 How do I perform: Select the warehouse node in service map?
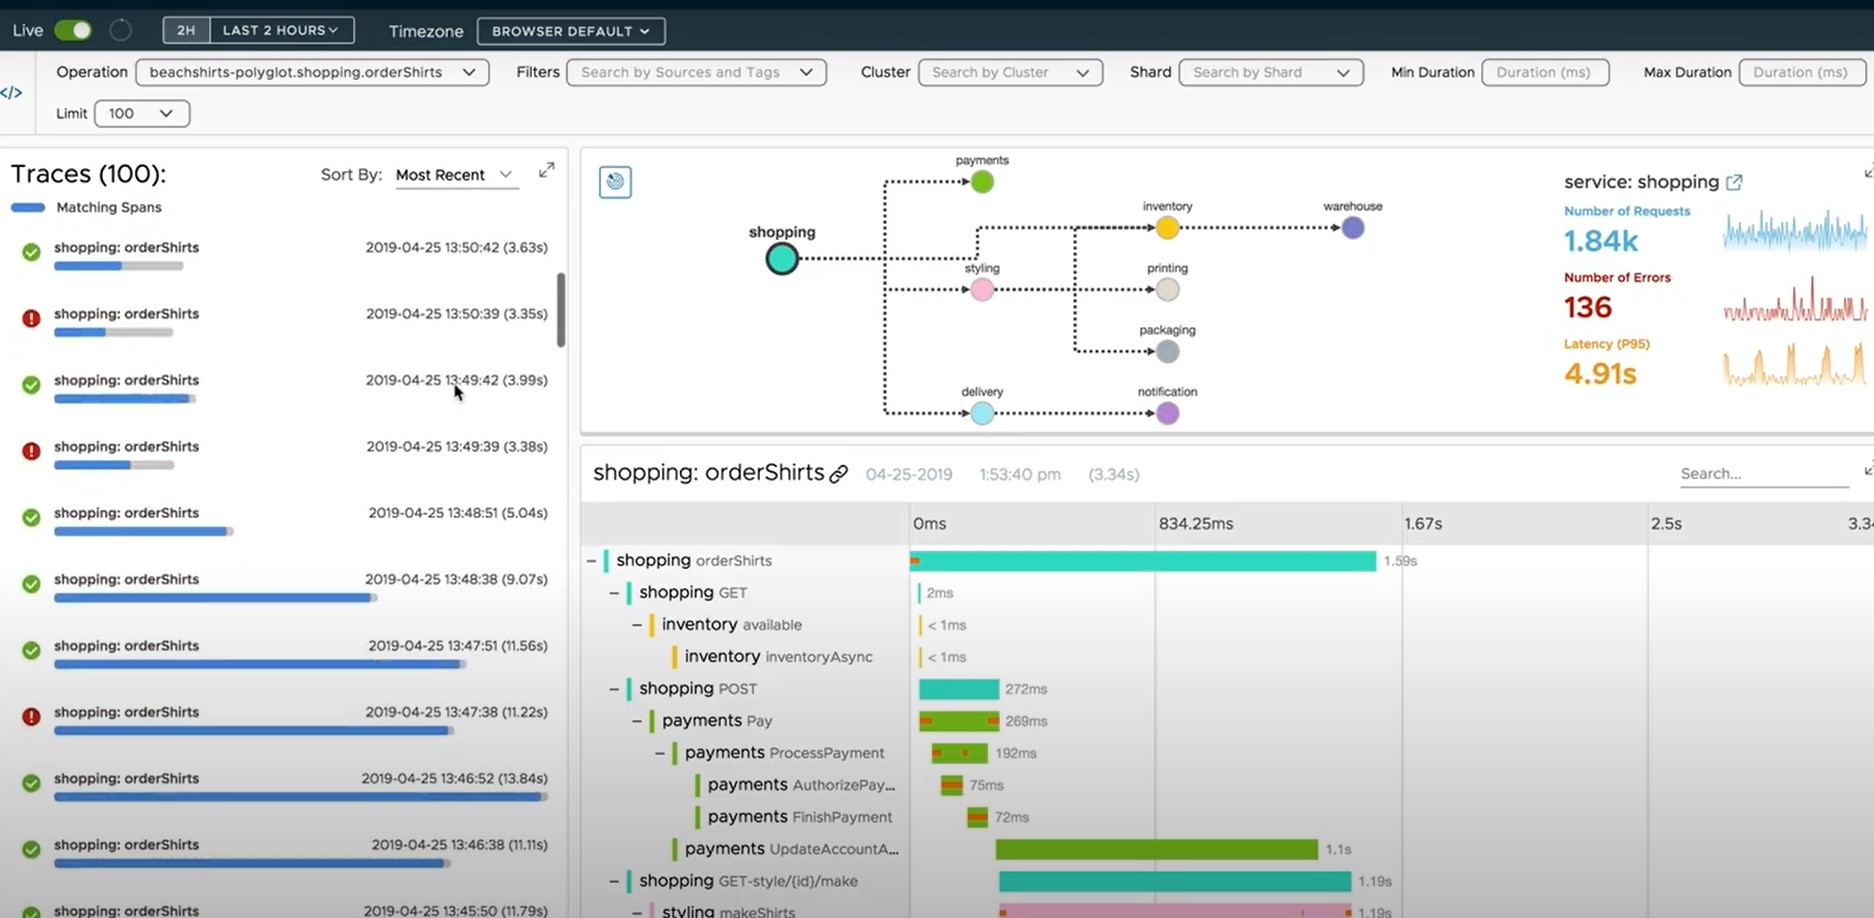1352,228
